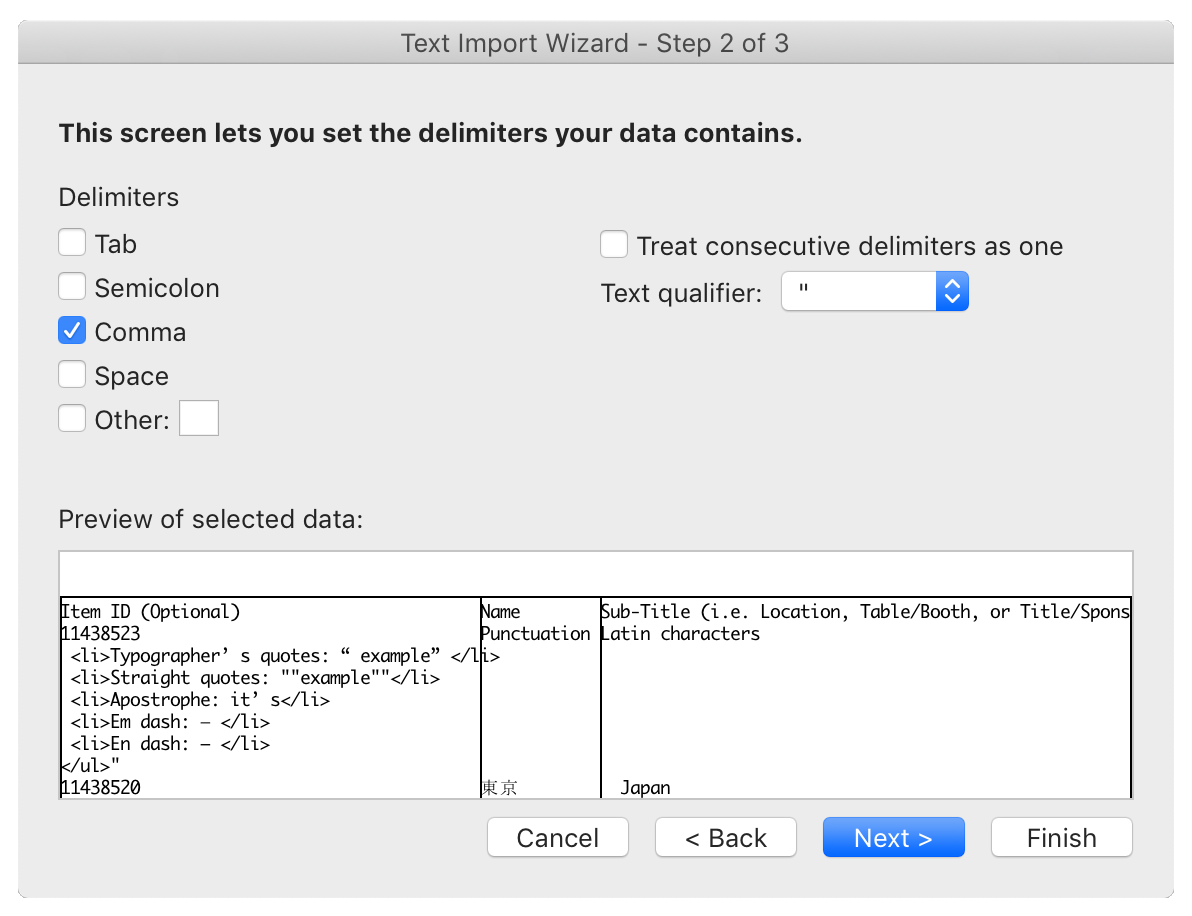Proceed with the Next > button

click(x=894, y=838)
